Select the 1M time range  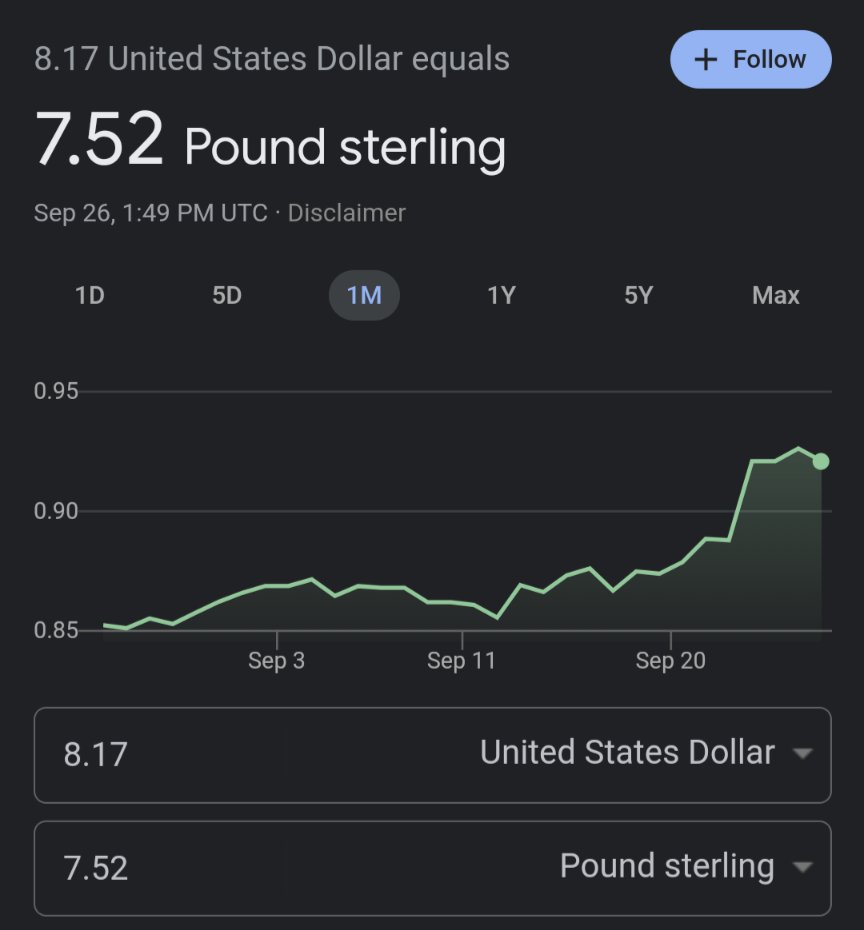tap(364, 295)
